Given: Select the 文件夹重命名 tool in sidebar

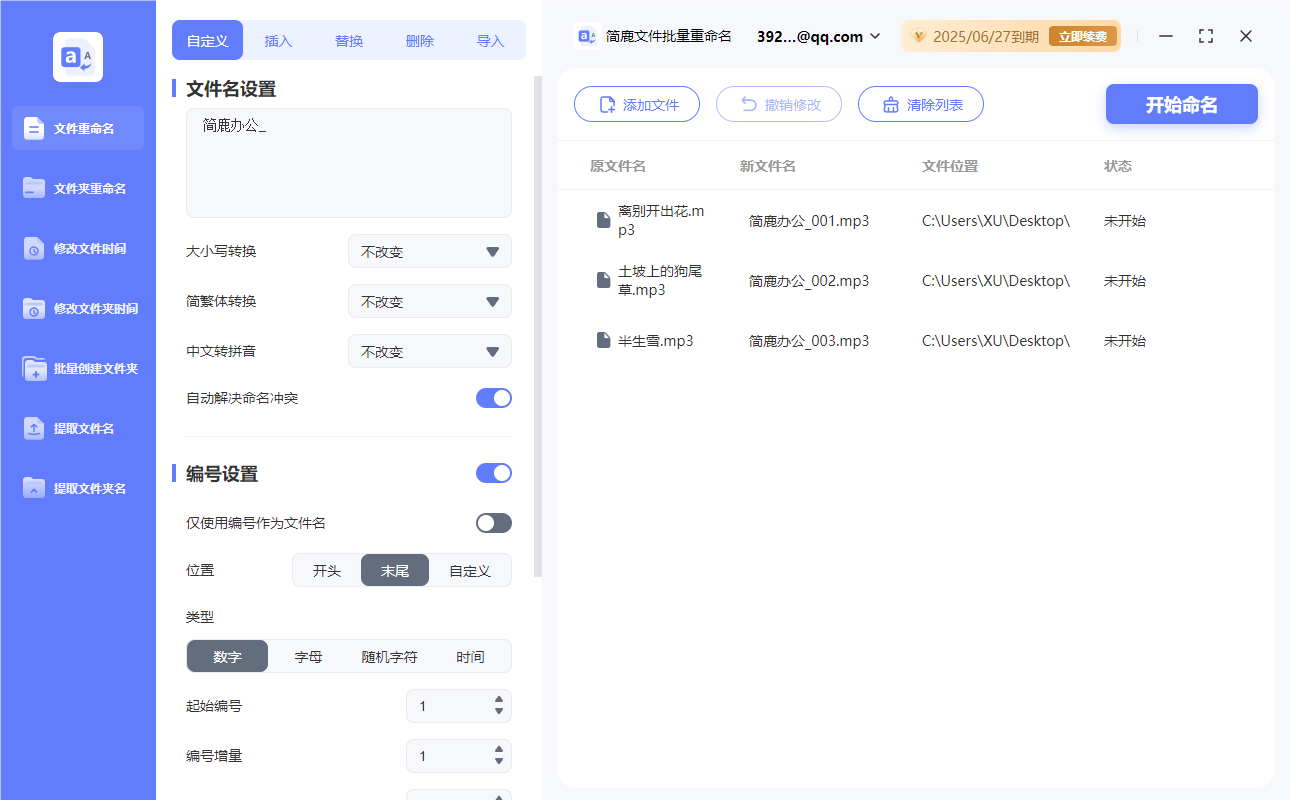Looking at the screenshot, I should (x=77, y=188).
